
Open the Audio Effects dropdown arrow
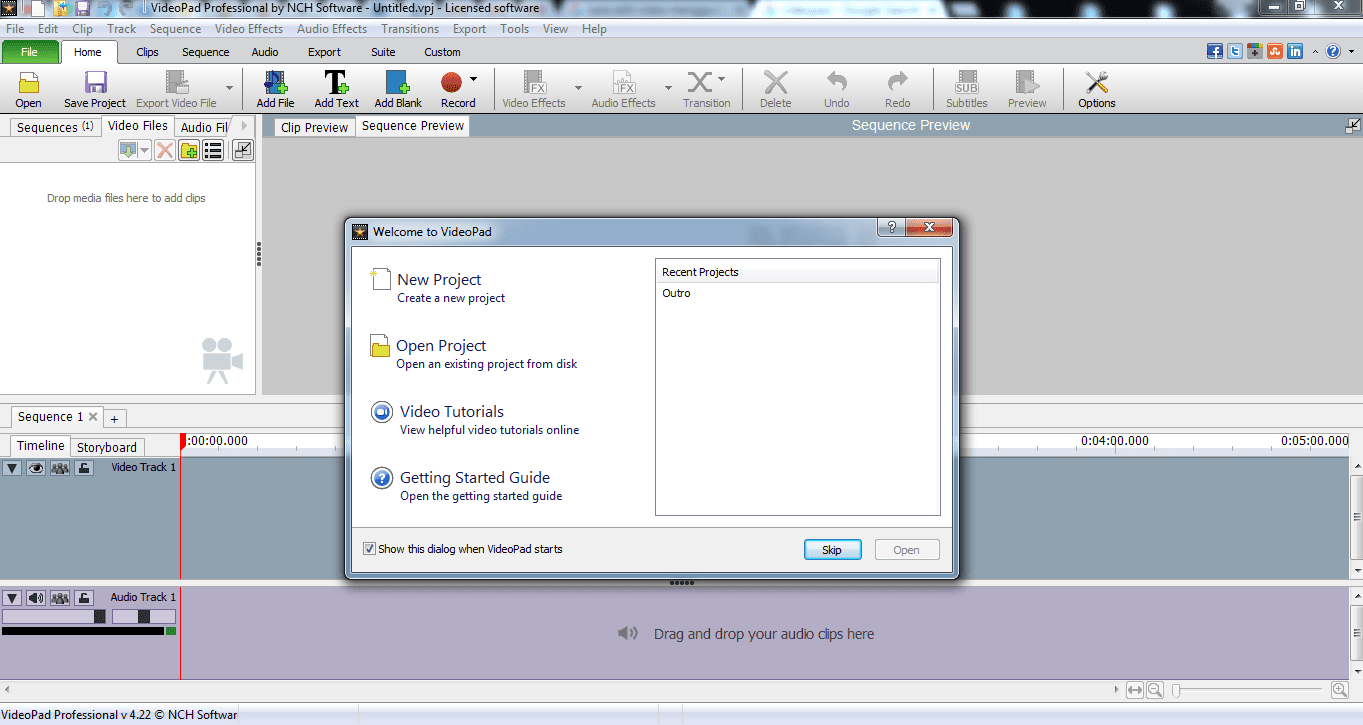pyautogui.click(x=668, y=88)
